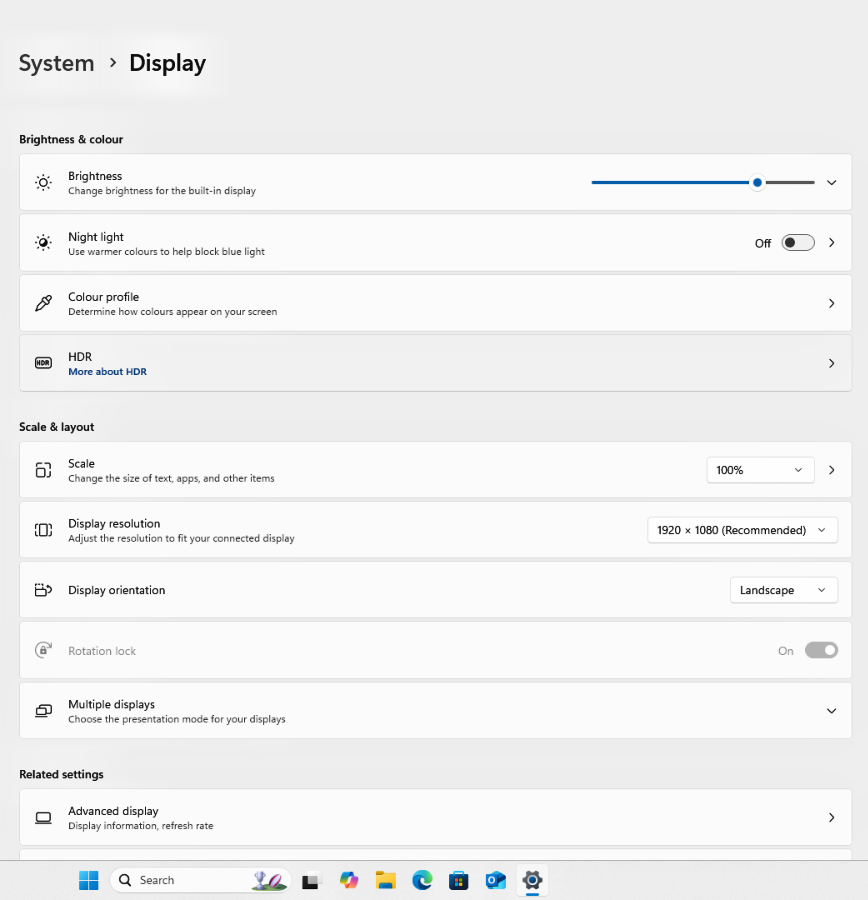868x900 pixels.
Task: Open Advanced display settings
Action: click(435, 817)
